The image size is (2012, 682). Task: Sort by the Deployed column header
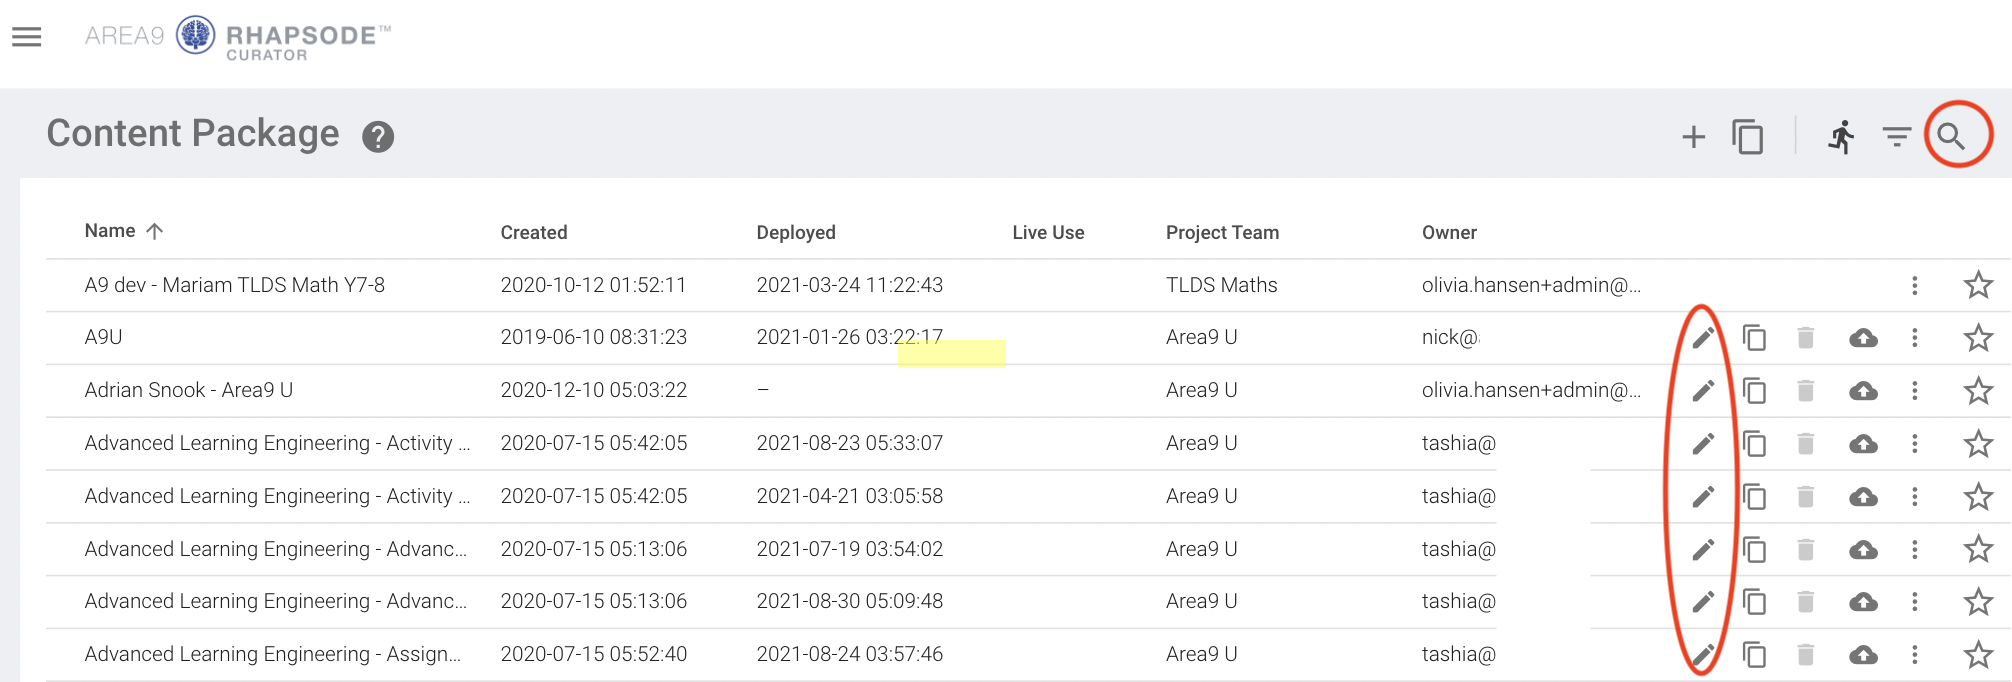[795, 233]
